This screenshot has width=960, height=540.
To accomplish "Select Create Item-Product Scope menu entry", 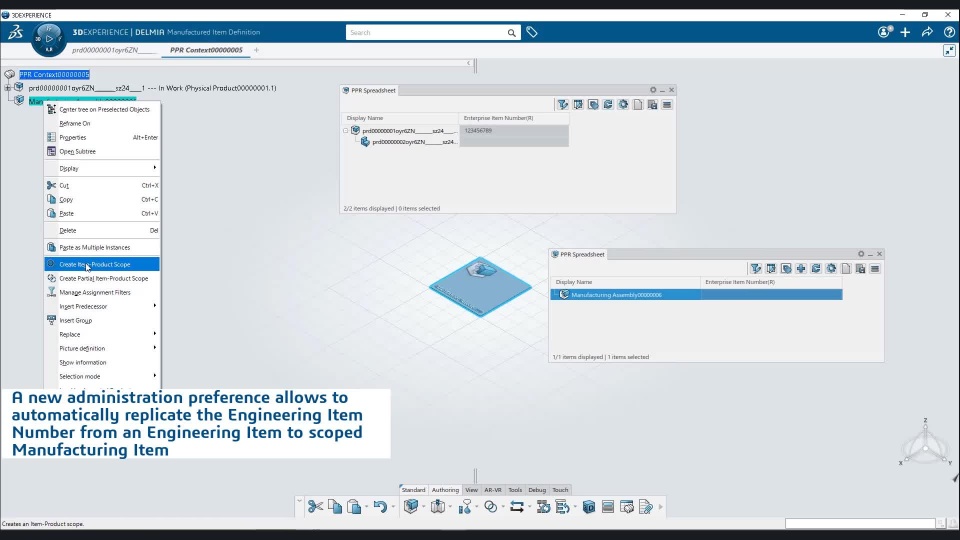I will (102, 264).
